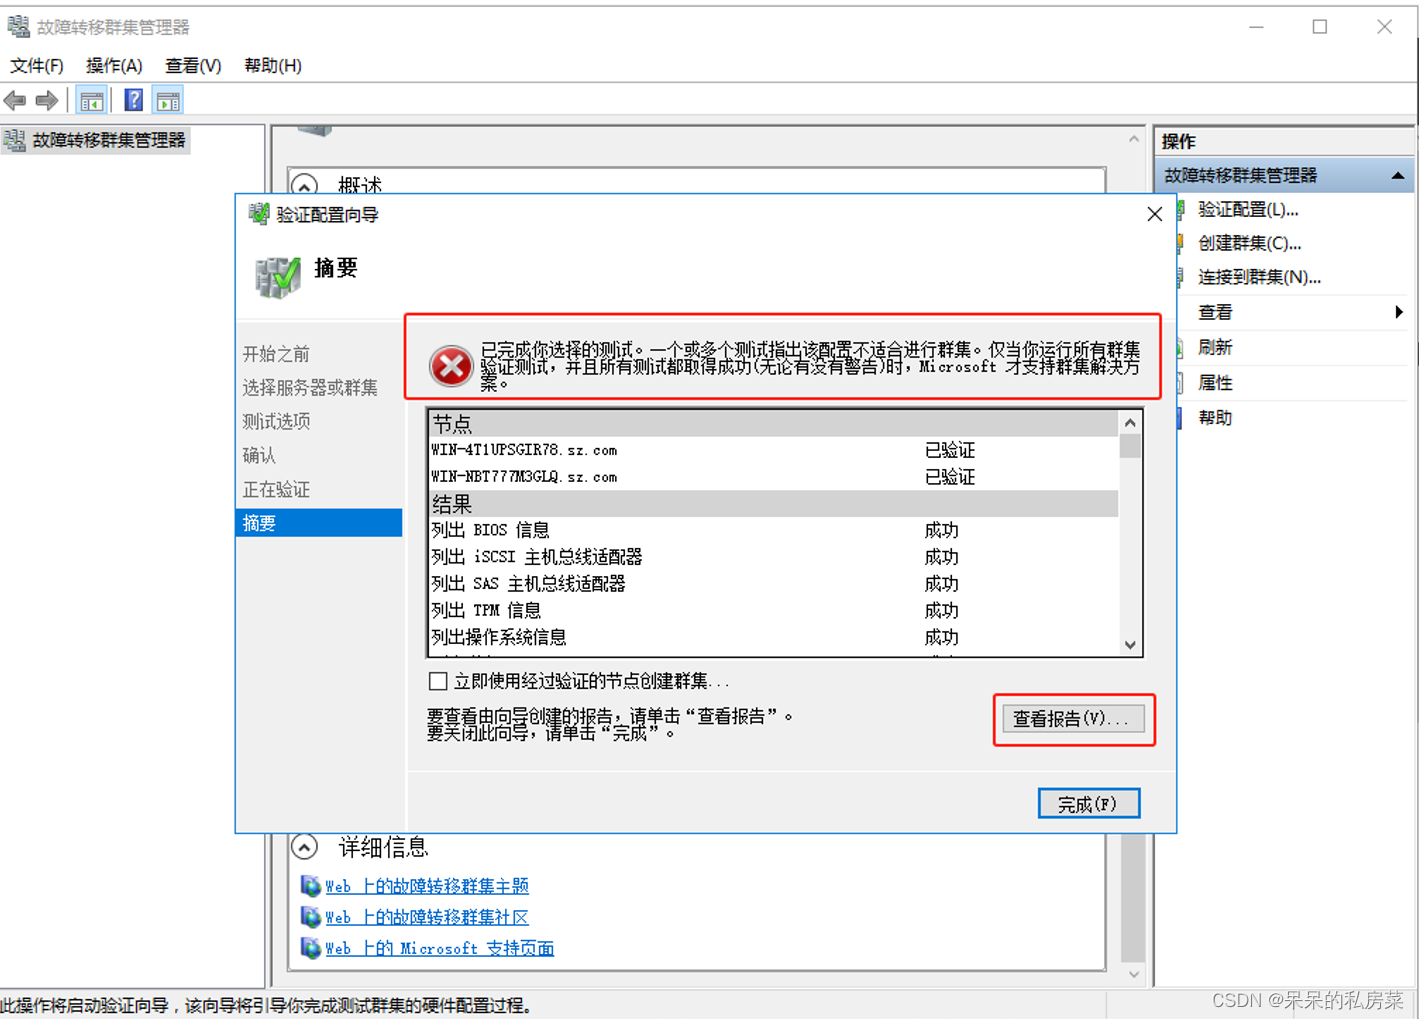Open the 查看(V) menu

coord(193,66)
